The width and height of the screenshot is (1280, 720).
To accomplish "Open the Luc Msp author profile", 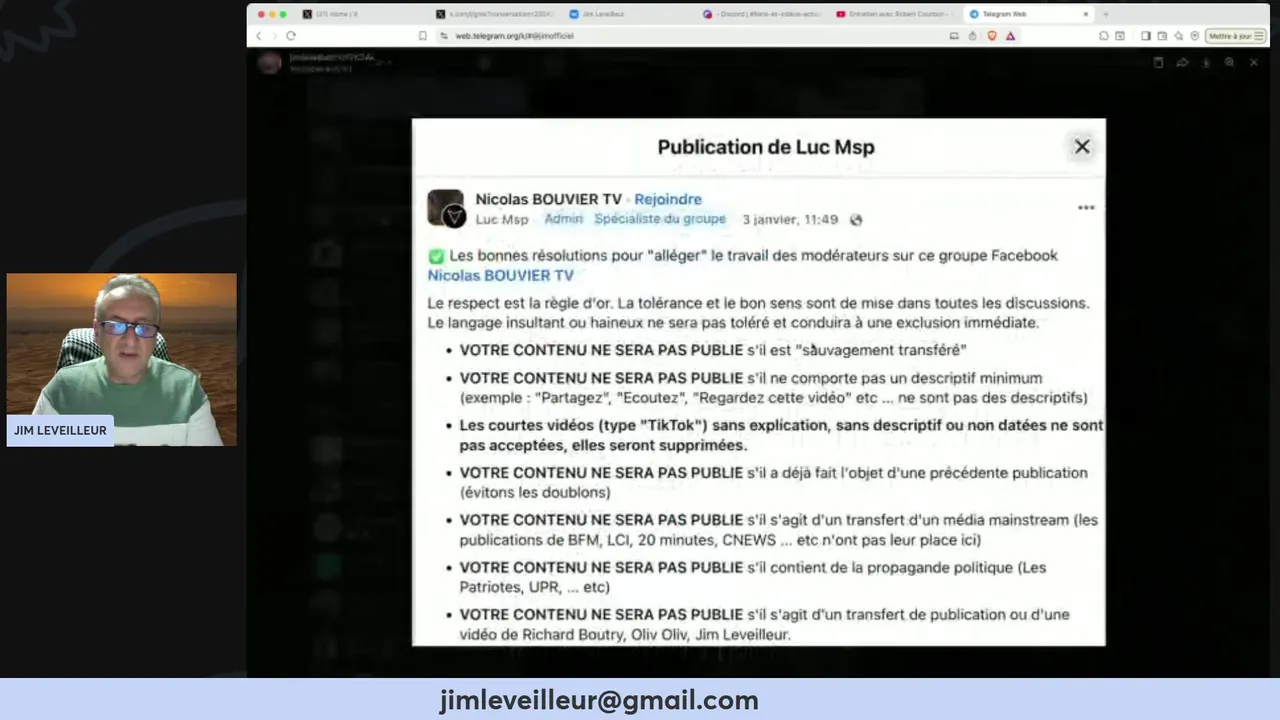I will (x=502, y=220).
